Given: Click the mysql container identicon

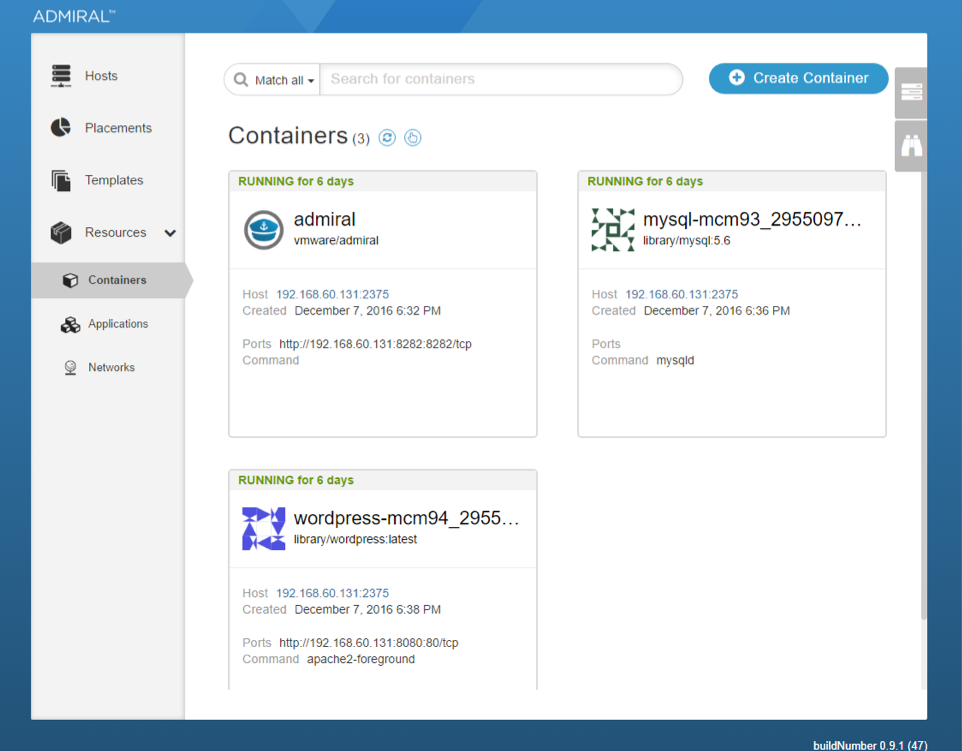Looking at the screenshot, I should [x=613, y=229].
